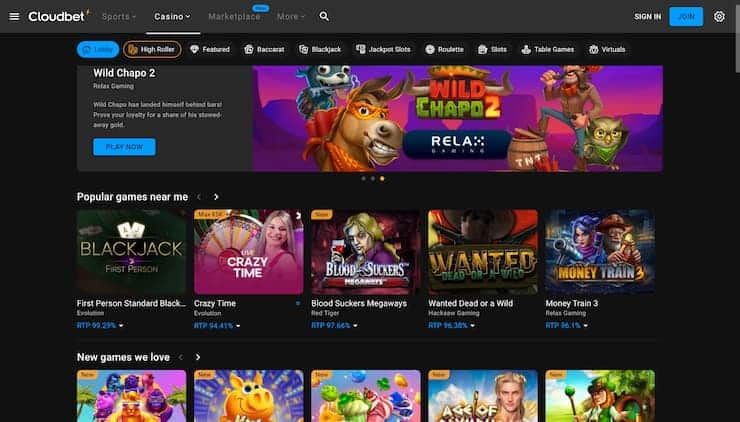Go to second banner carousel dot

coord(373,178)
